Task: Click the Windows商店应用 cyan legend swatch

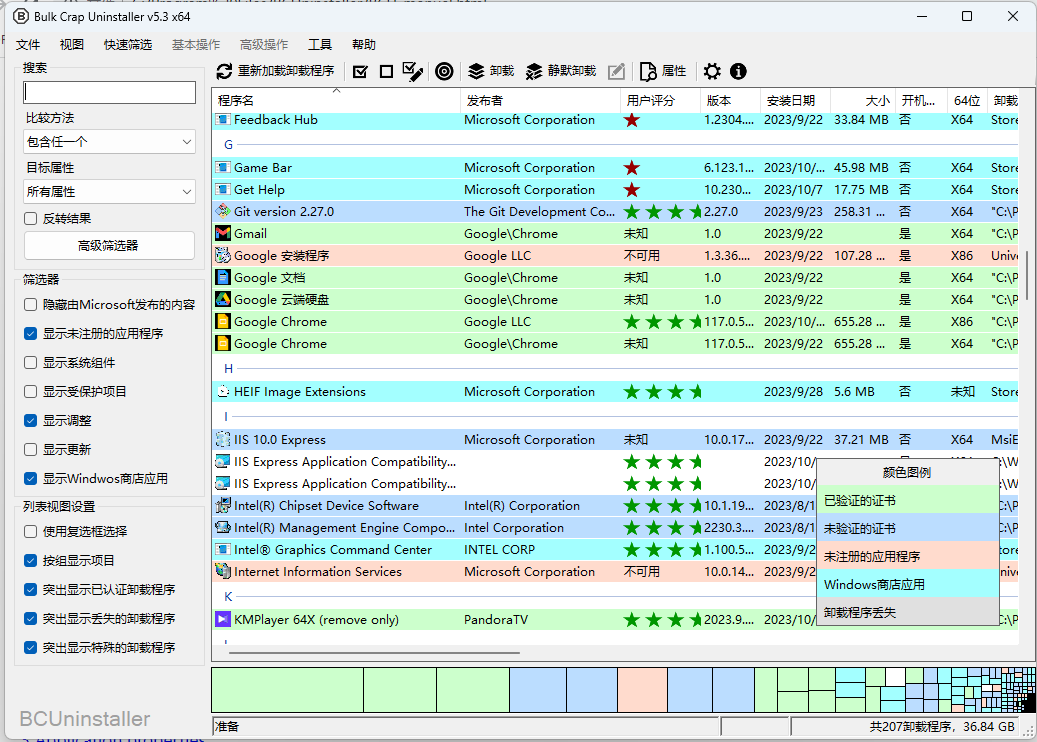Action: [907, 585]
